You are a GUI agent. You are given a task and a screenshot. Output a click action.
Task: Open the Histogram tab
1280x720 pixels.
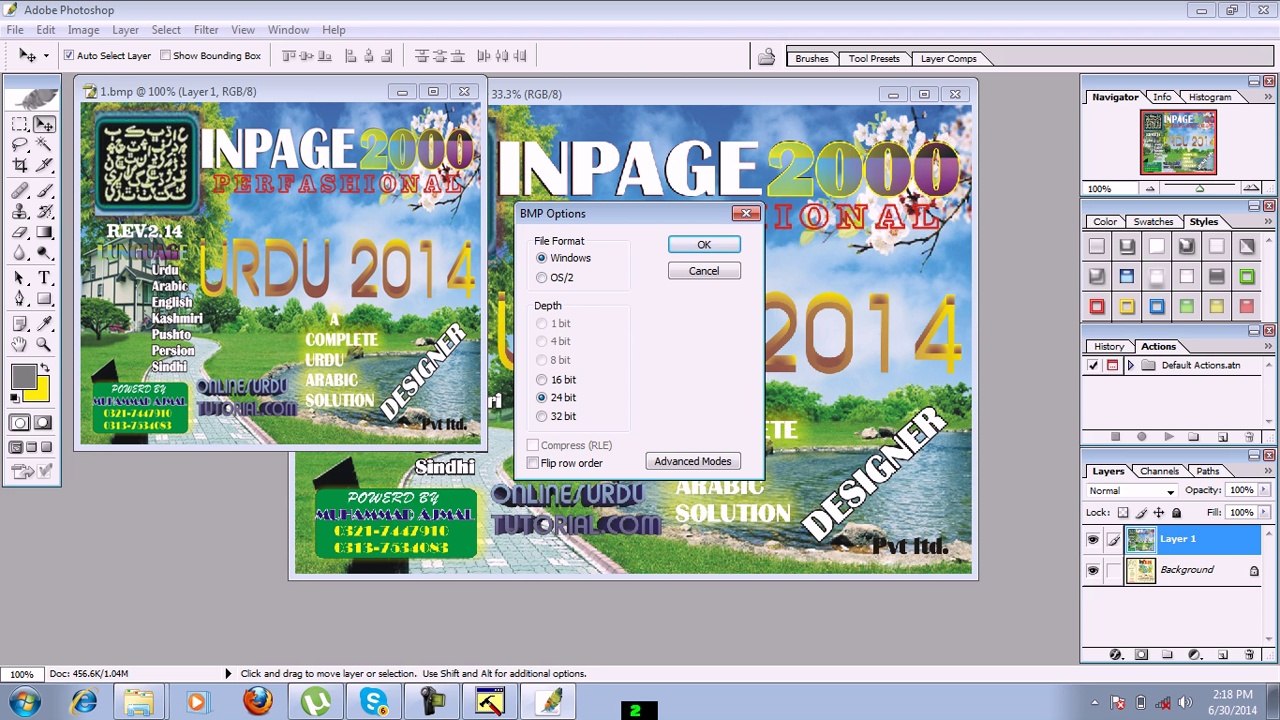pyautogui.click(x=1210, y=97)
